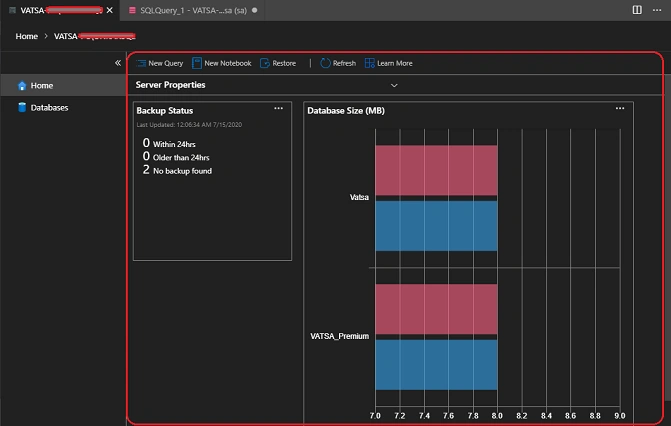This screenshot has width=671, height=426.
Task: Click the 'Backup Status' widget title
Action: tap(165, 110)
